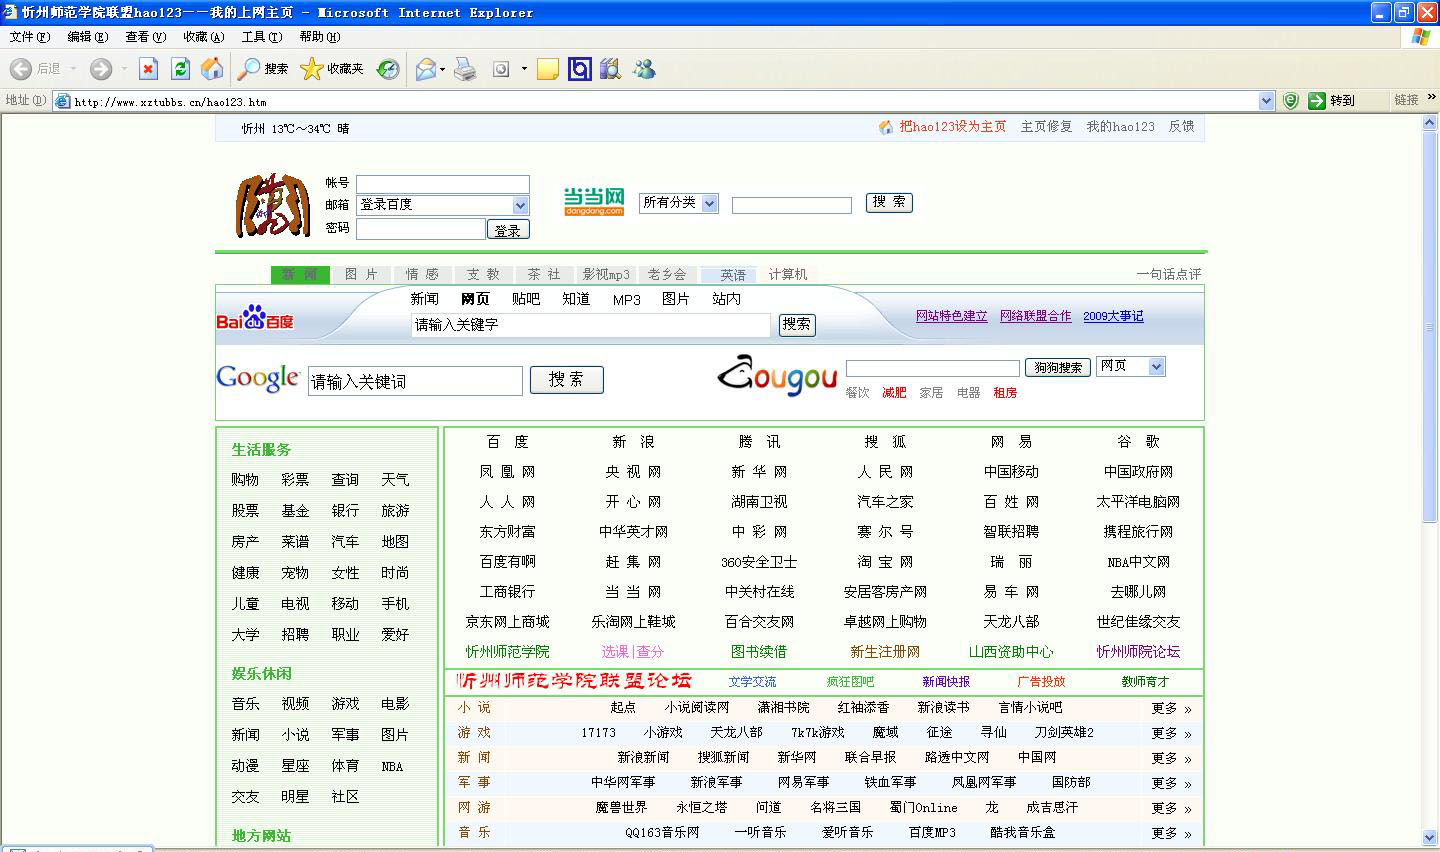
Task: Click the Print icon
Action: [x=465, y=69]
